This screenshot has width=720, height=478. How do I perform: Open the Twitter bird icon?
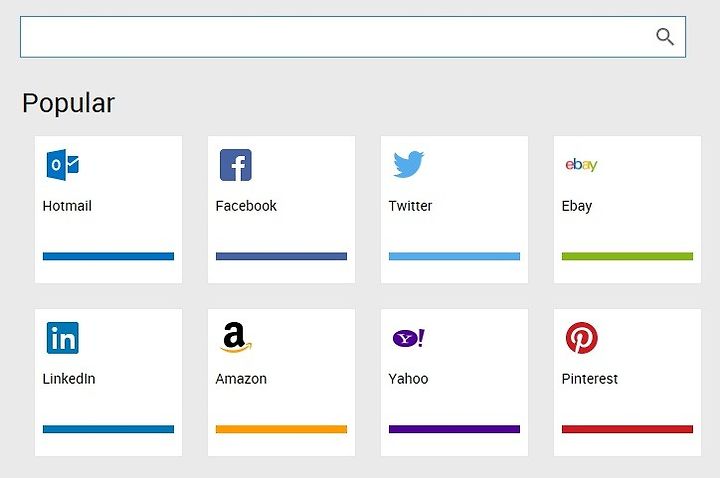pyautogui.click(x=408, y=164)
